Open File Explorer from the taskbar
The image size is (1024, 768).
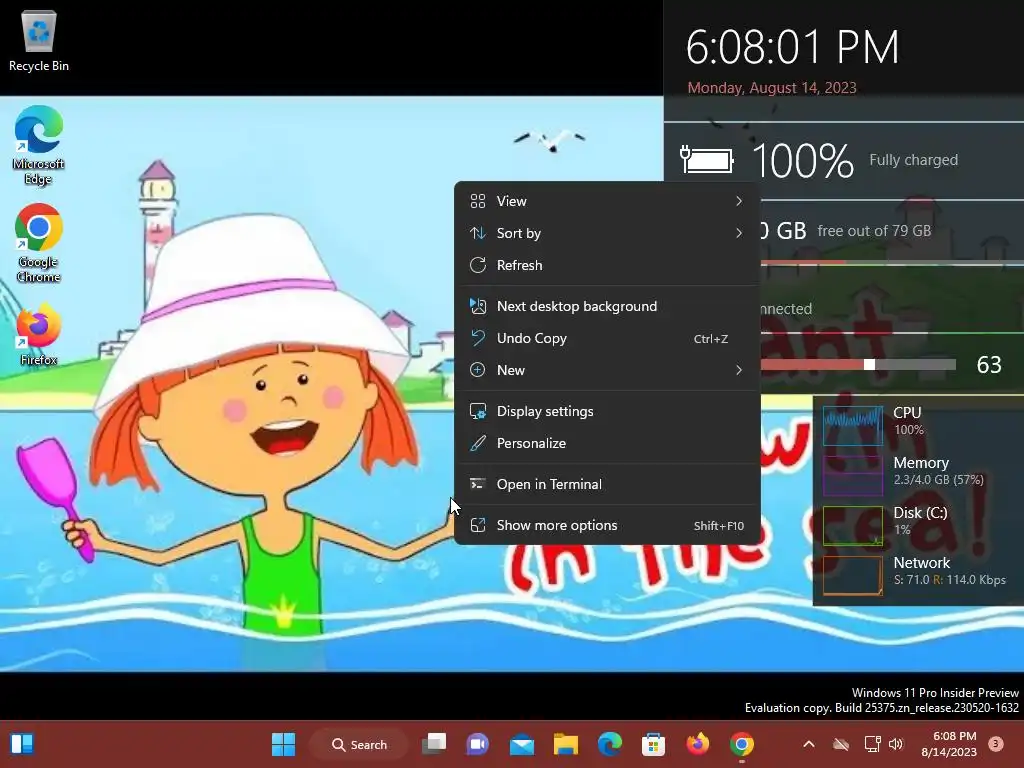[566, 744]
